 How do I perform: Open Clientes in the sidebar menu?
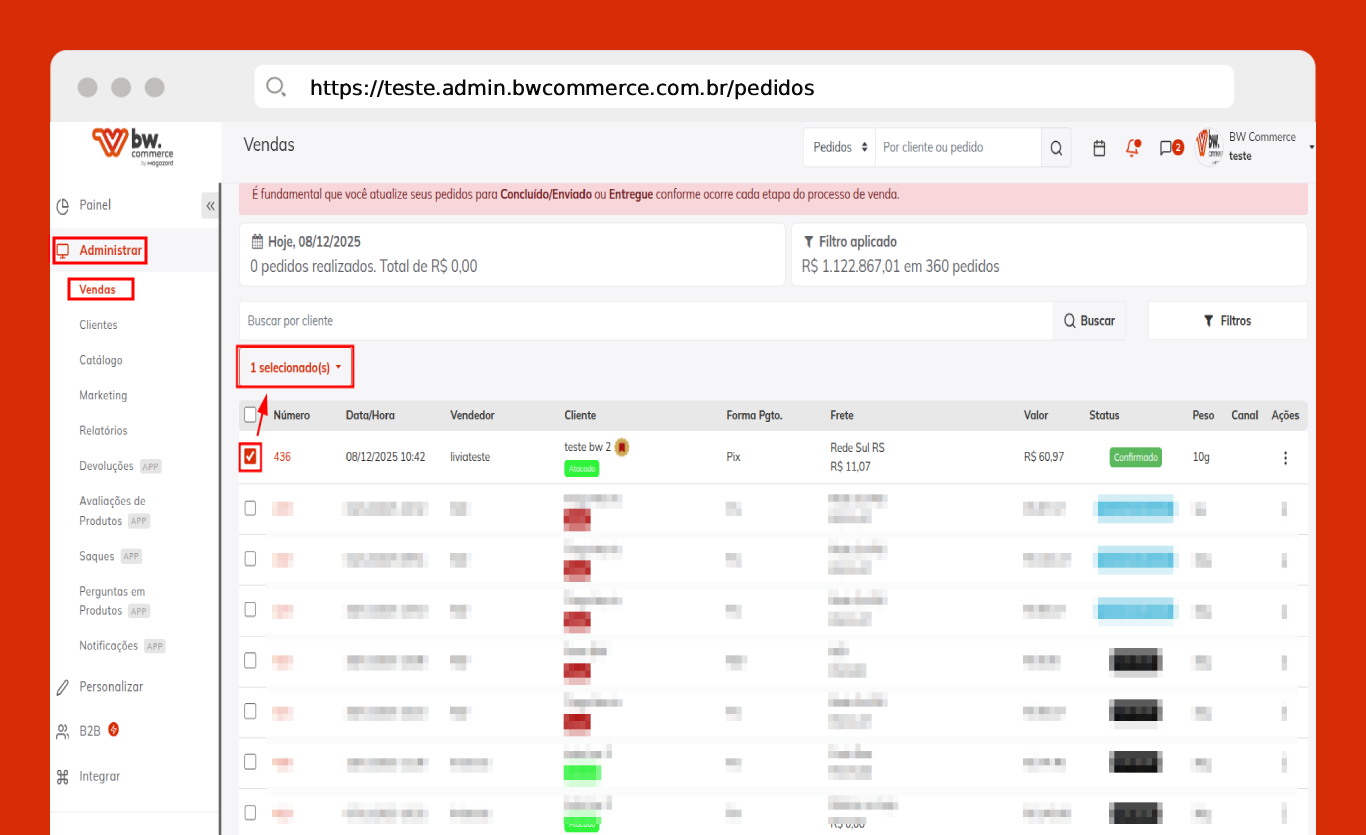(98, 325)
